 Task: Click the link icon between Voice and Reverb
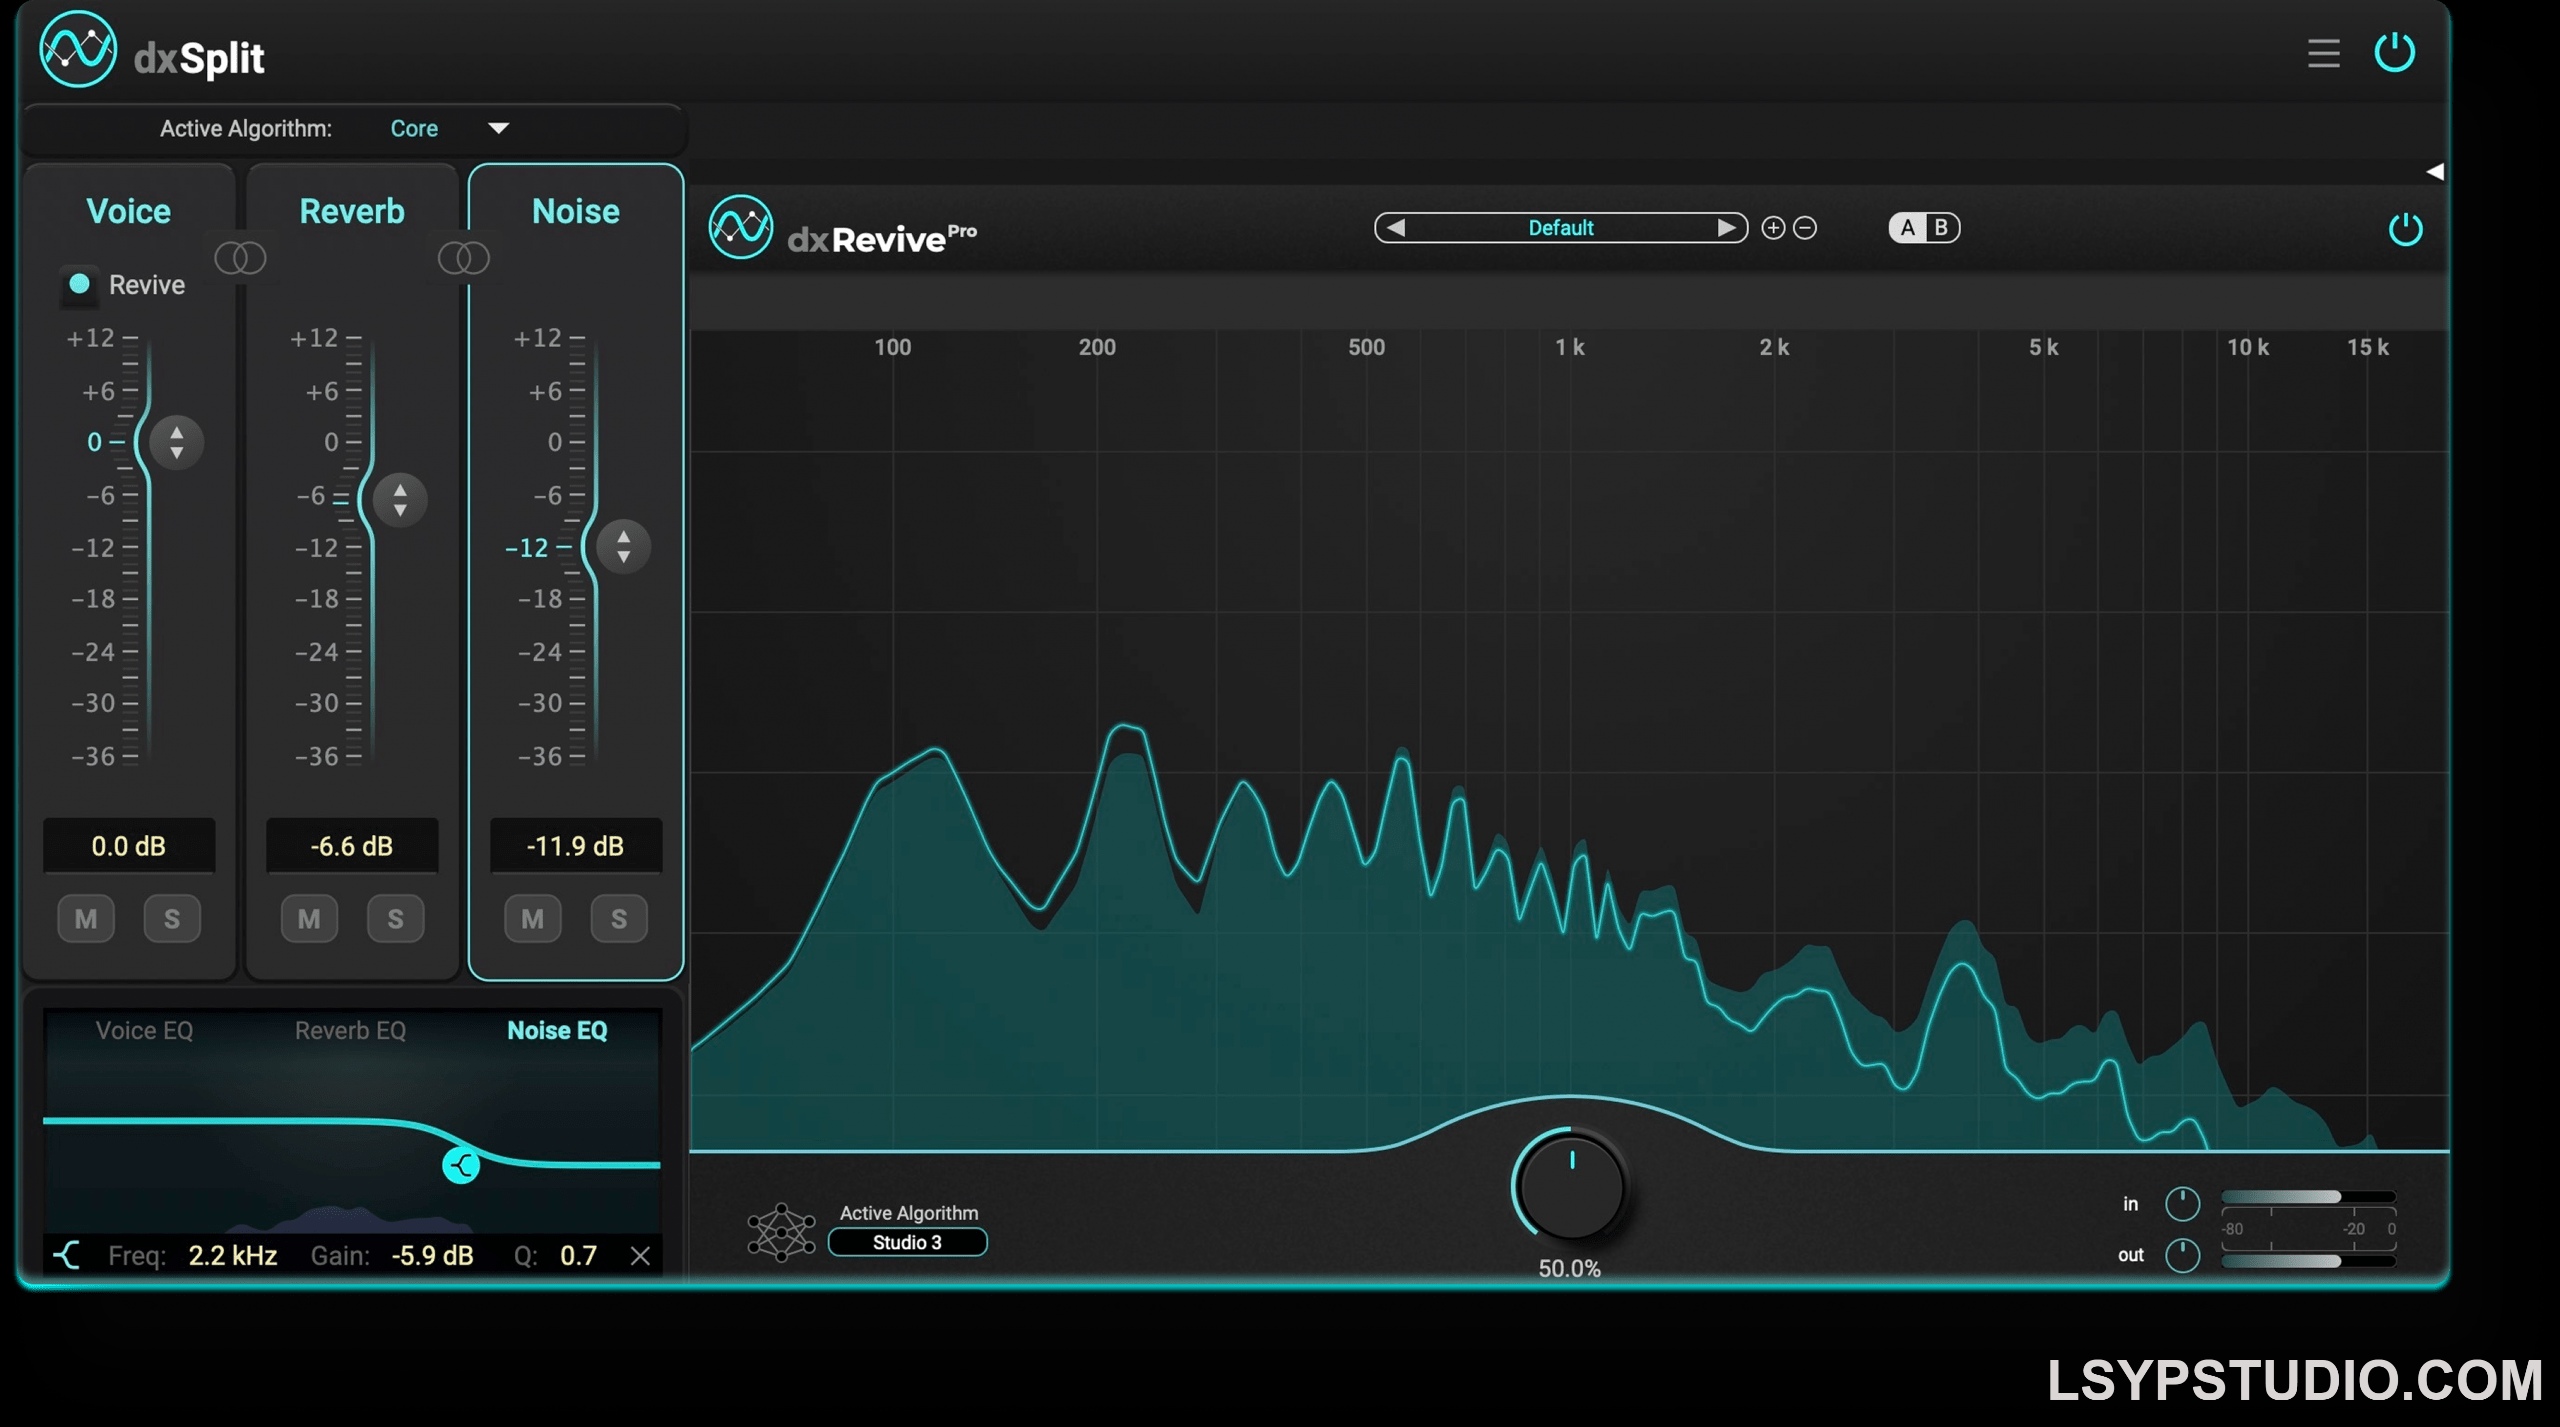tap(240, 259)
